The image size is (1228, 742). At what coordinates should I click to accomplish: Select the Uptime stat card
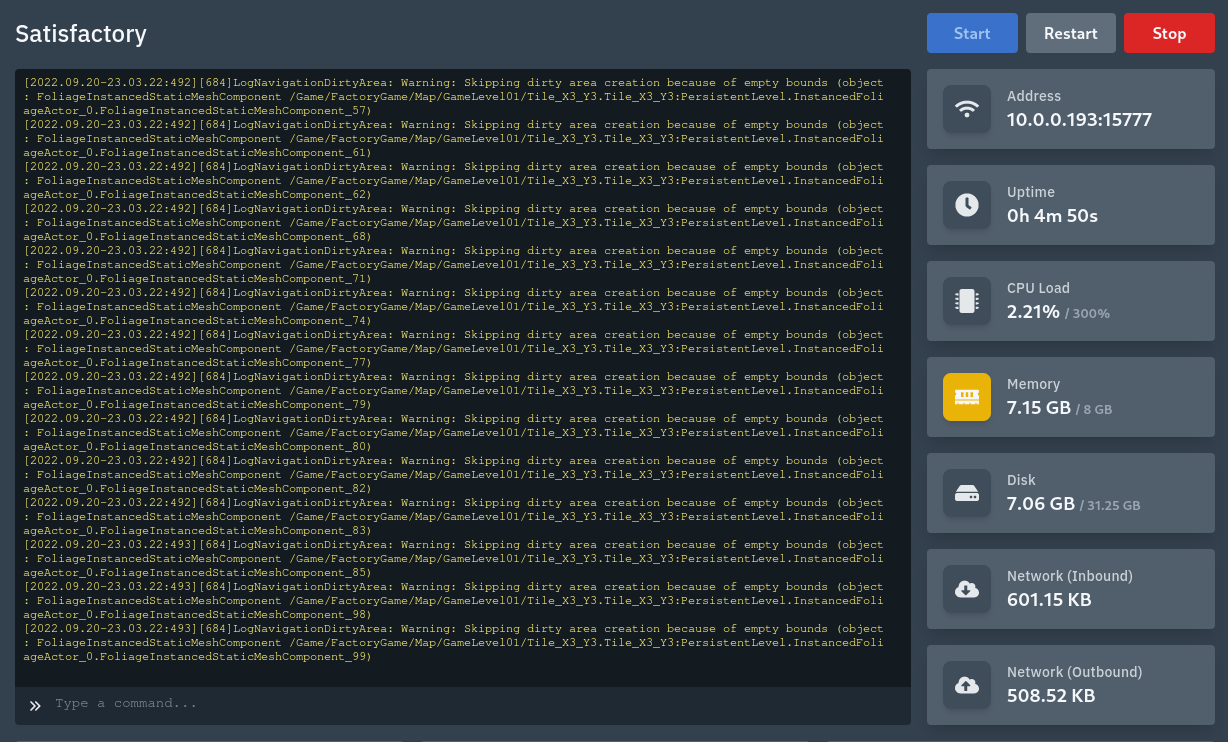click(1070, 205)
